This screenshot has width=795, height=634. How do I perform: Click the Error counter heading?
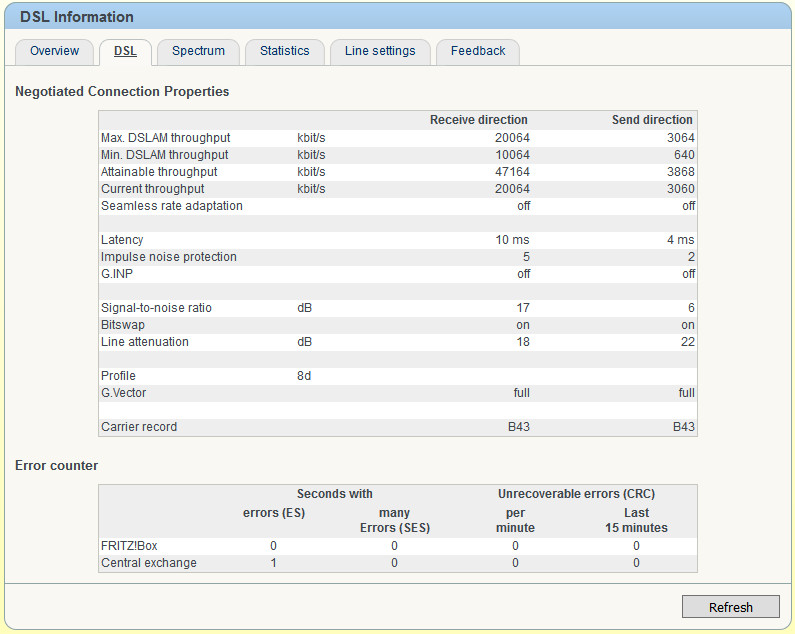pos(56,466)
